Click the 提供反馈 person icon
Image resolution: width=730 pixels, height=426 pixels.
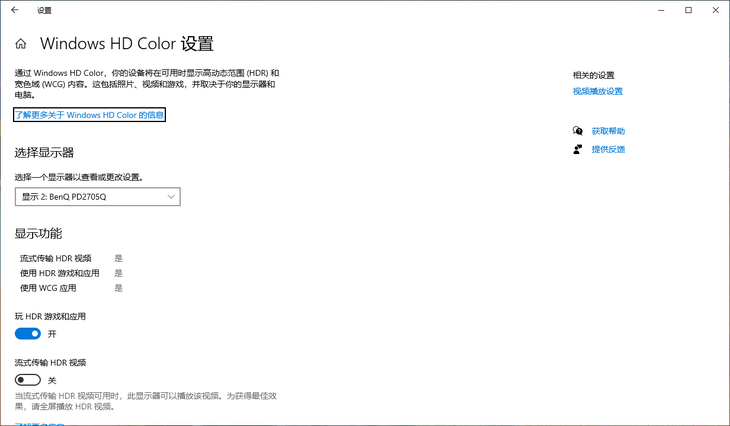click(577, 149)
